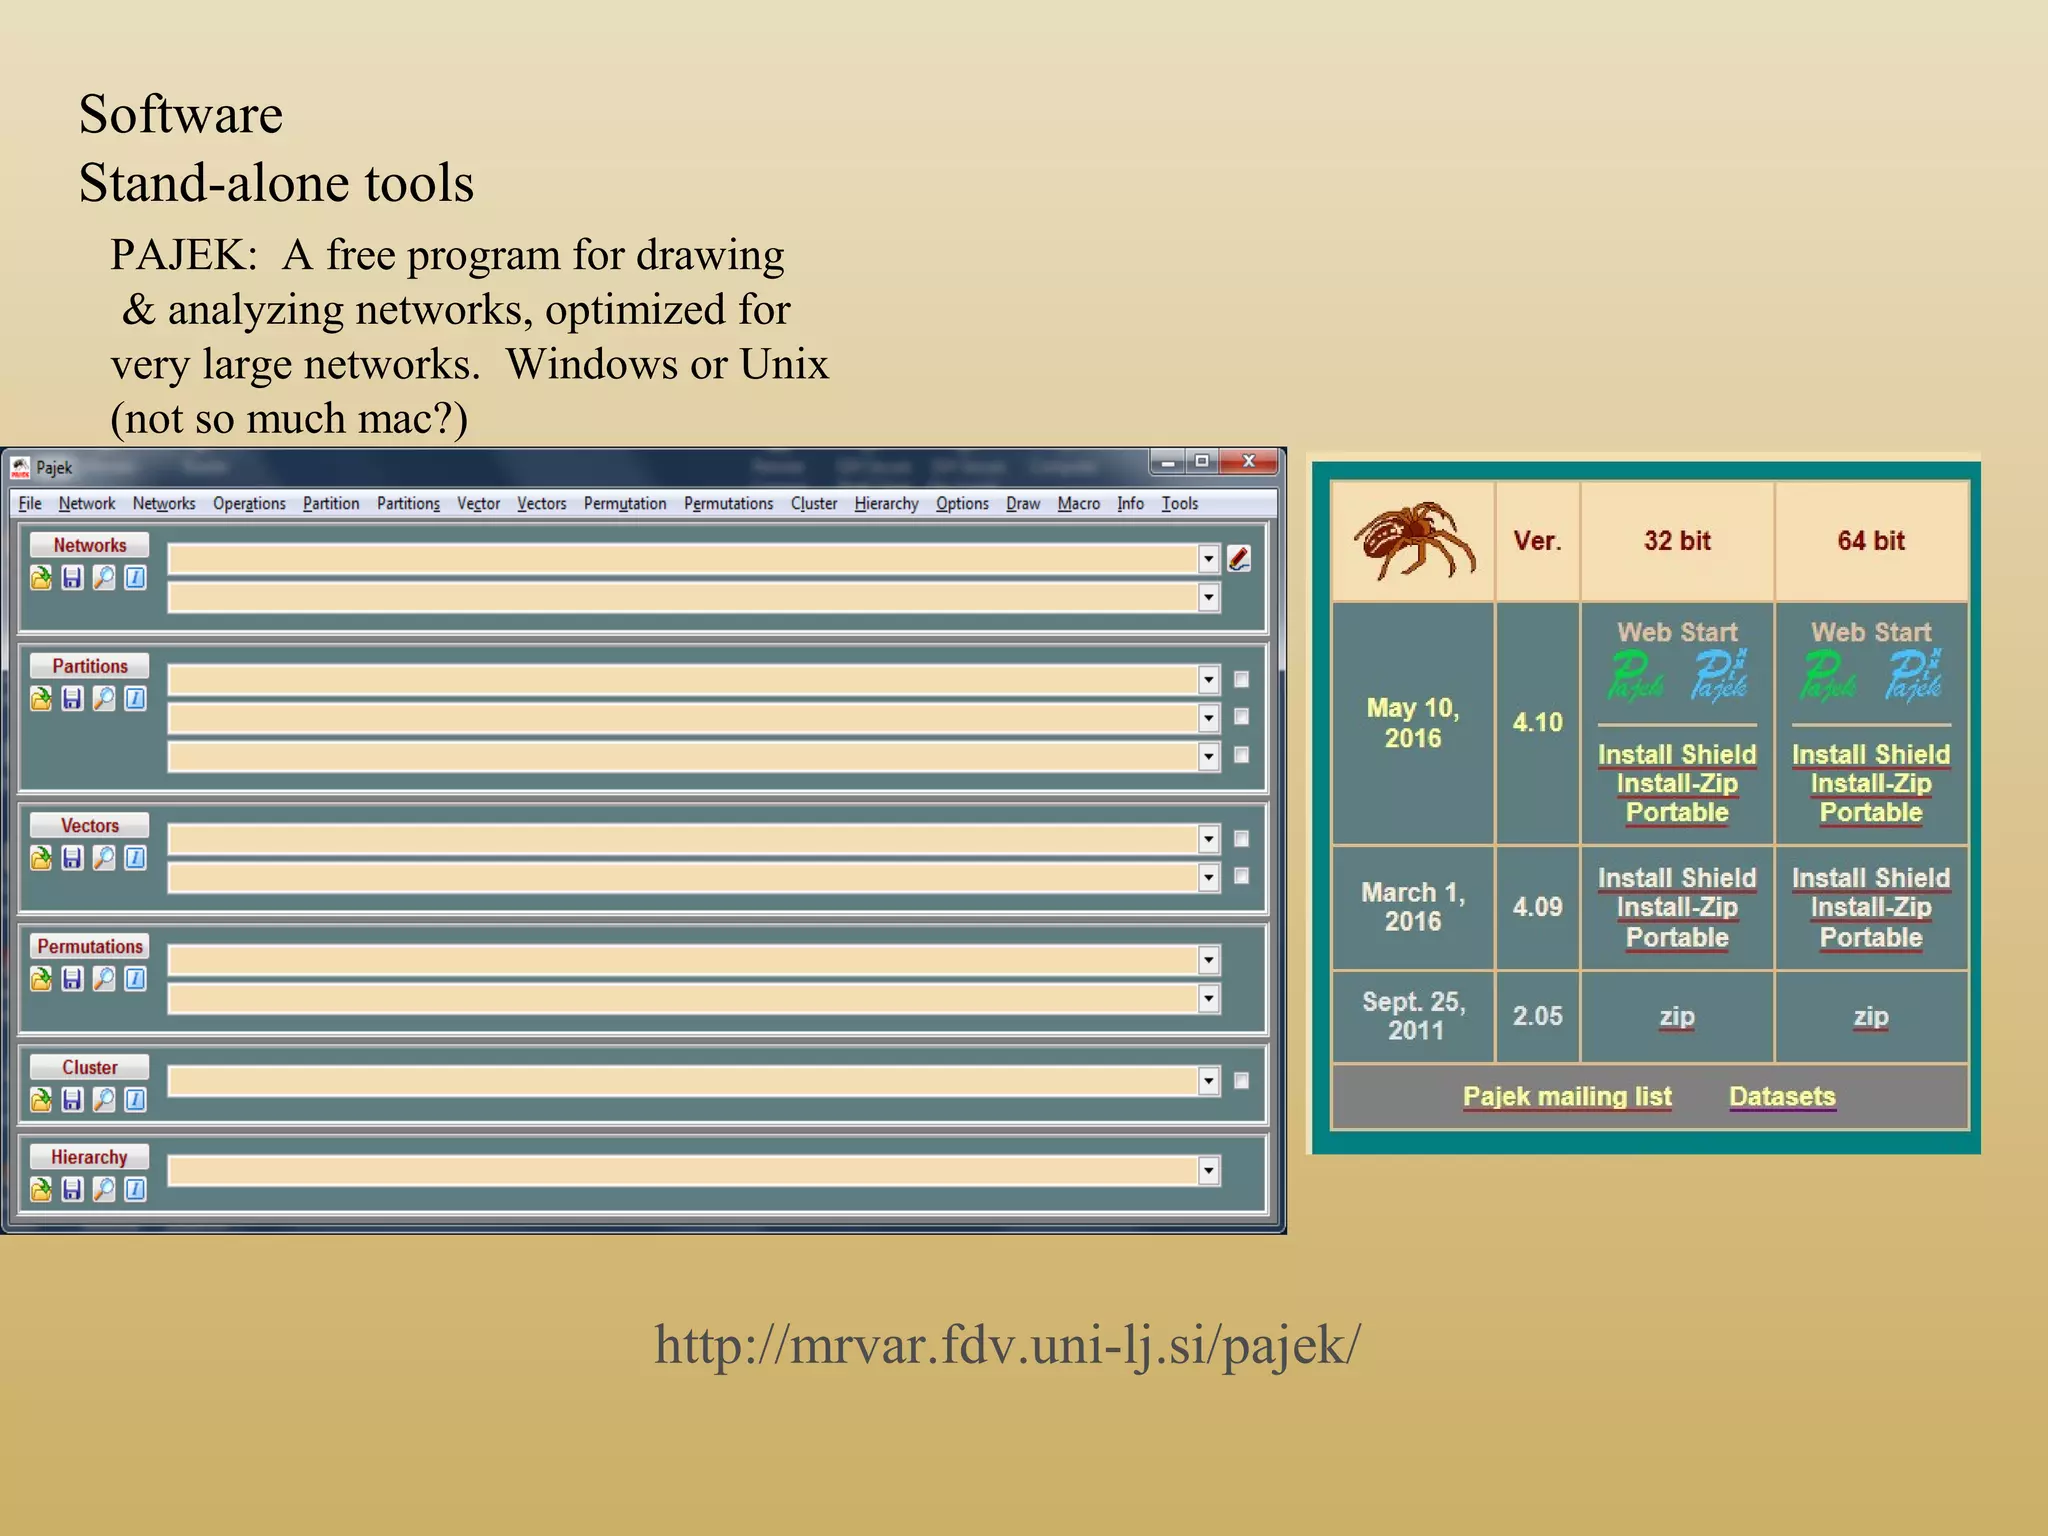Image resolution: width=2048 pixels, height=1536 pixels.
Task: Tick the first Vectors row checkbox
Action: [x=1241, y=838]
